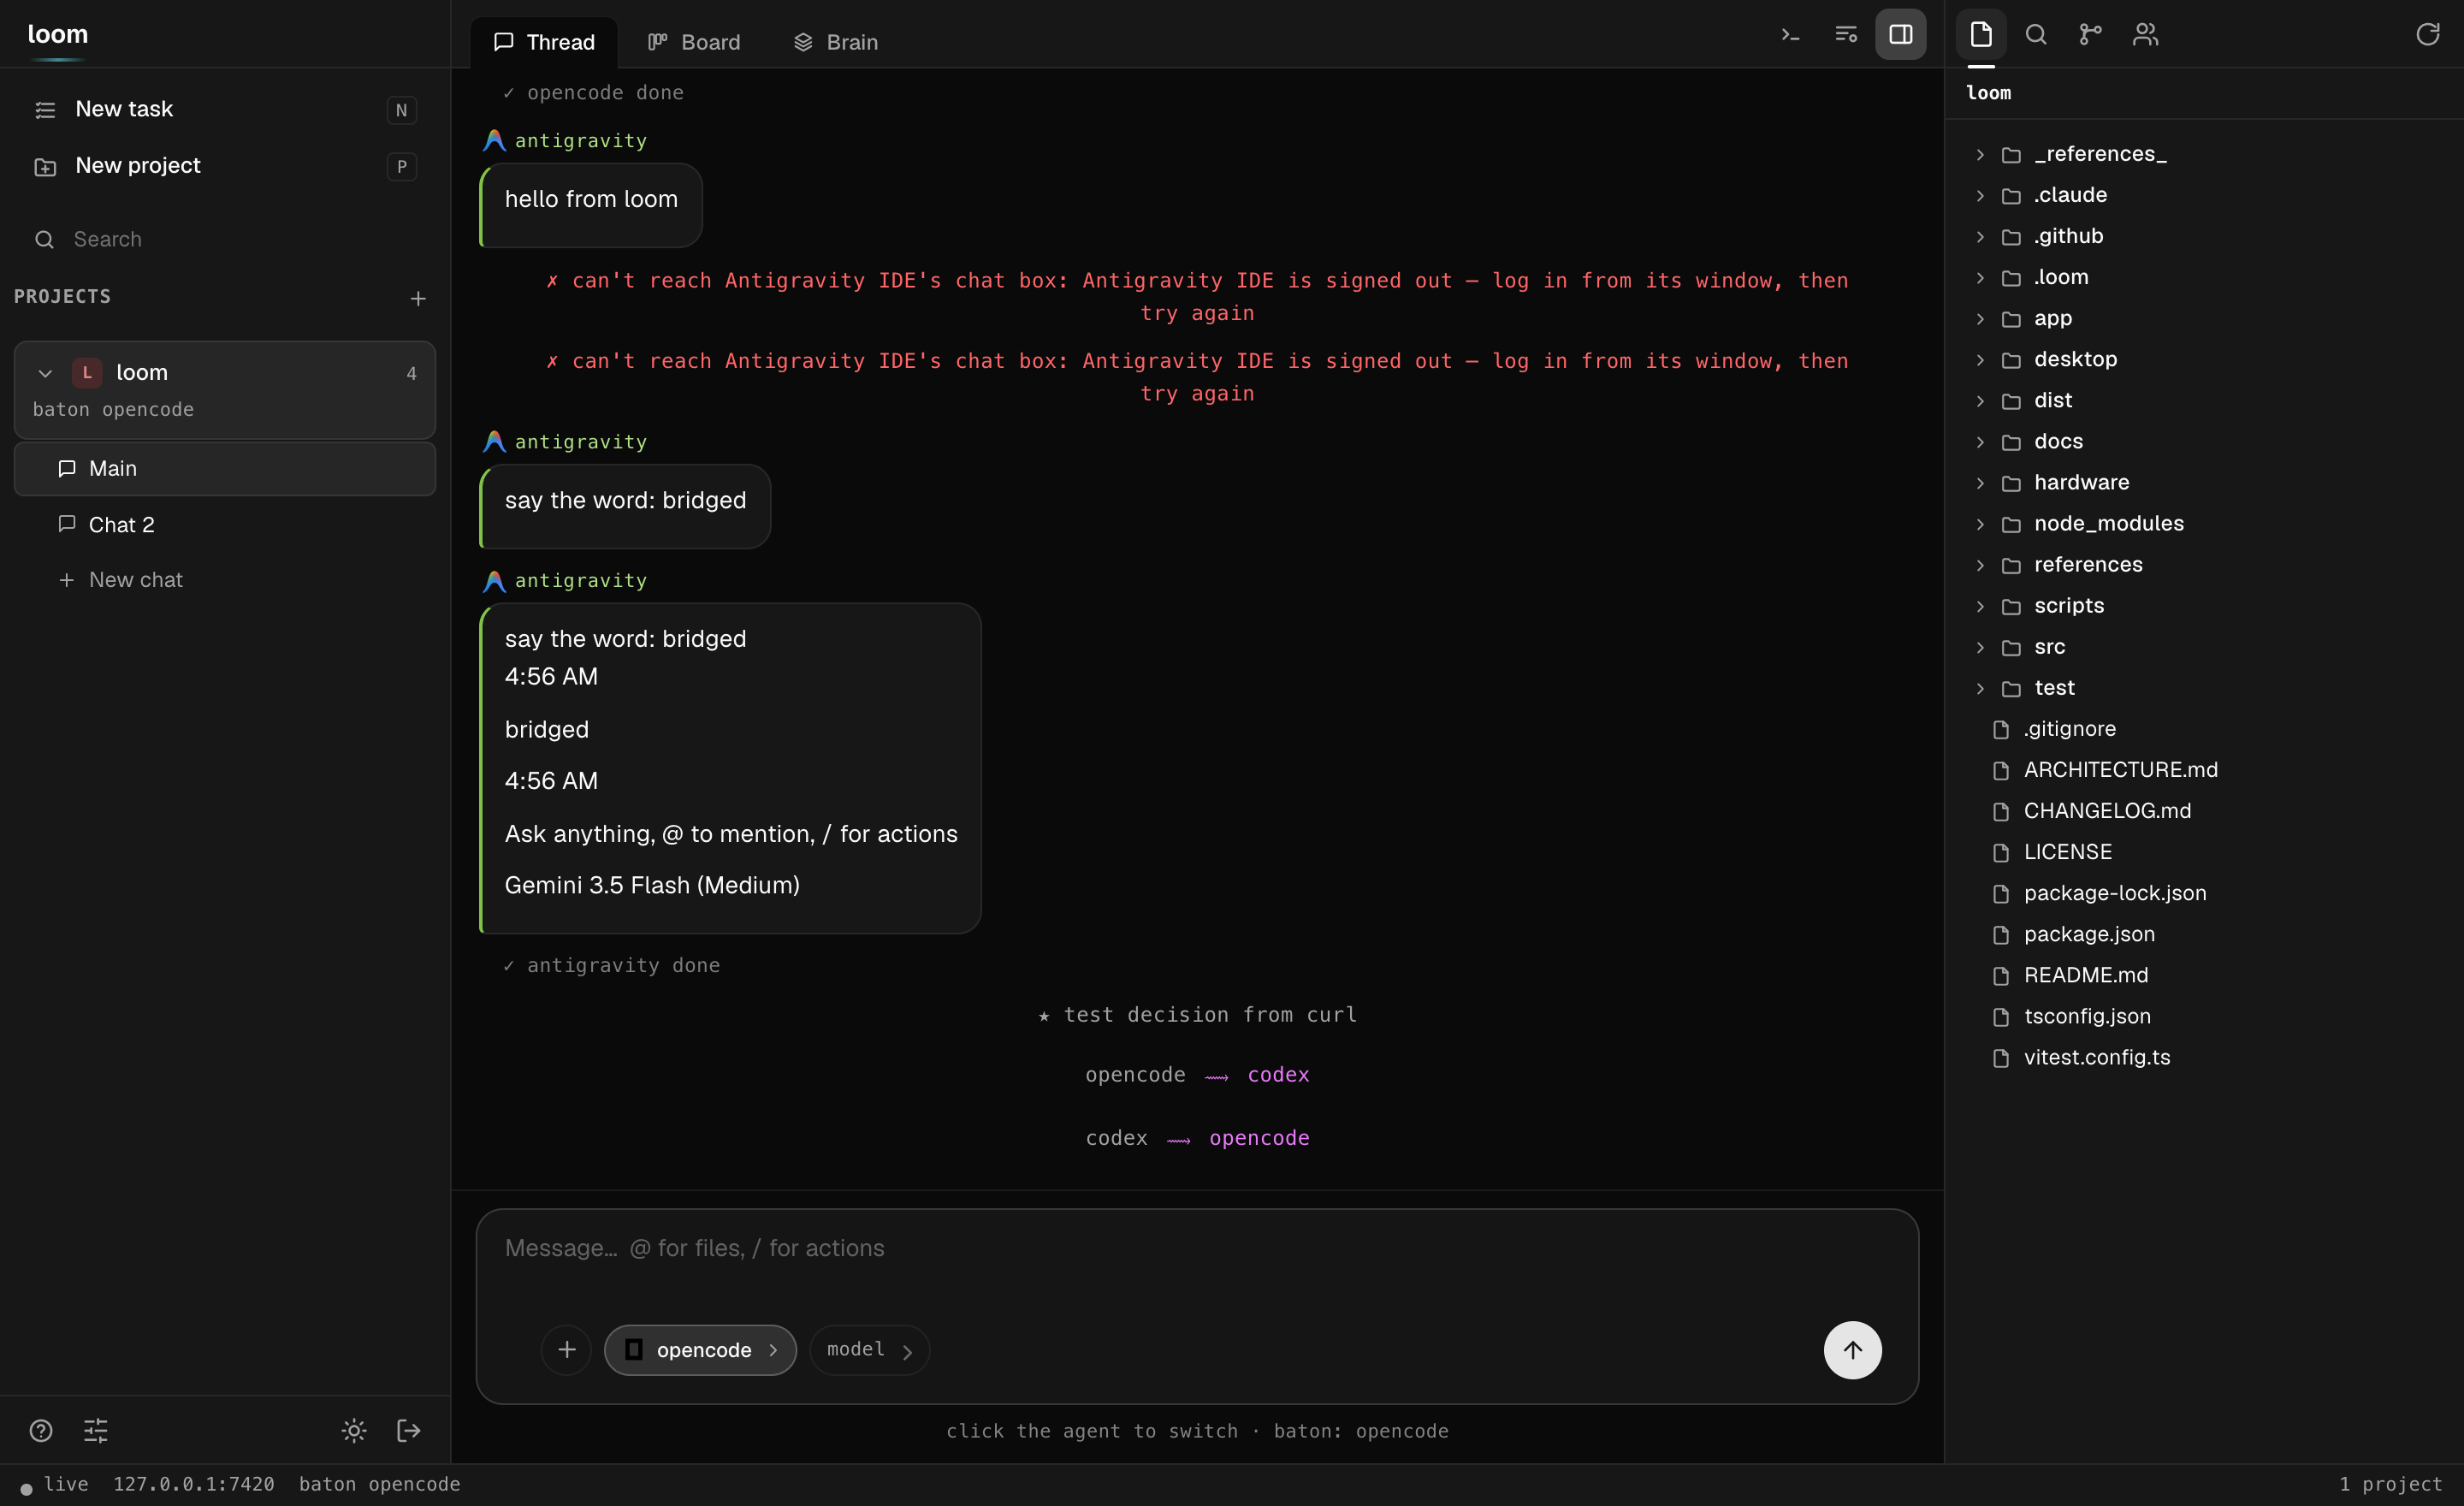
Task: Expand the docs folder
Action: coord(2204,441)
